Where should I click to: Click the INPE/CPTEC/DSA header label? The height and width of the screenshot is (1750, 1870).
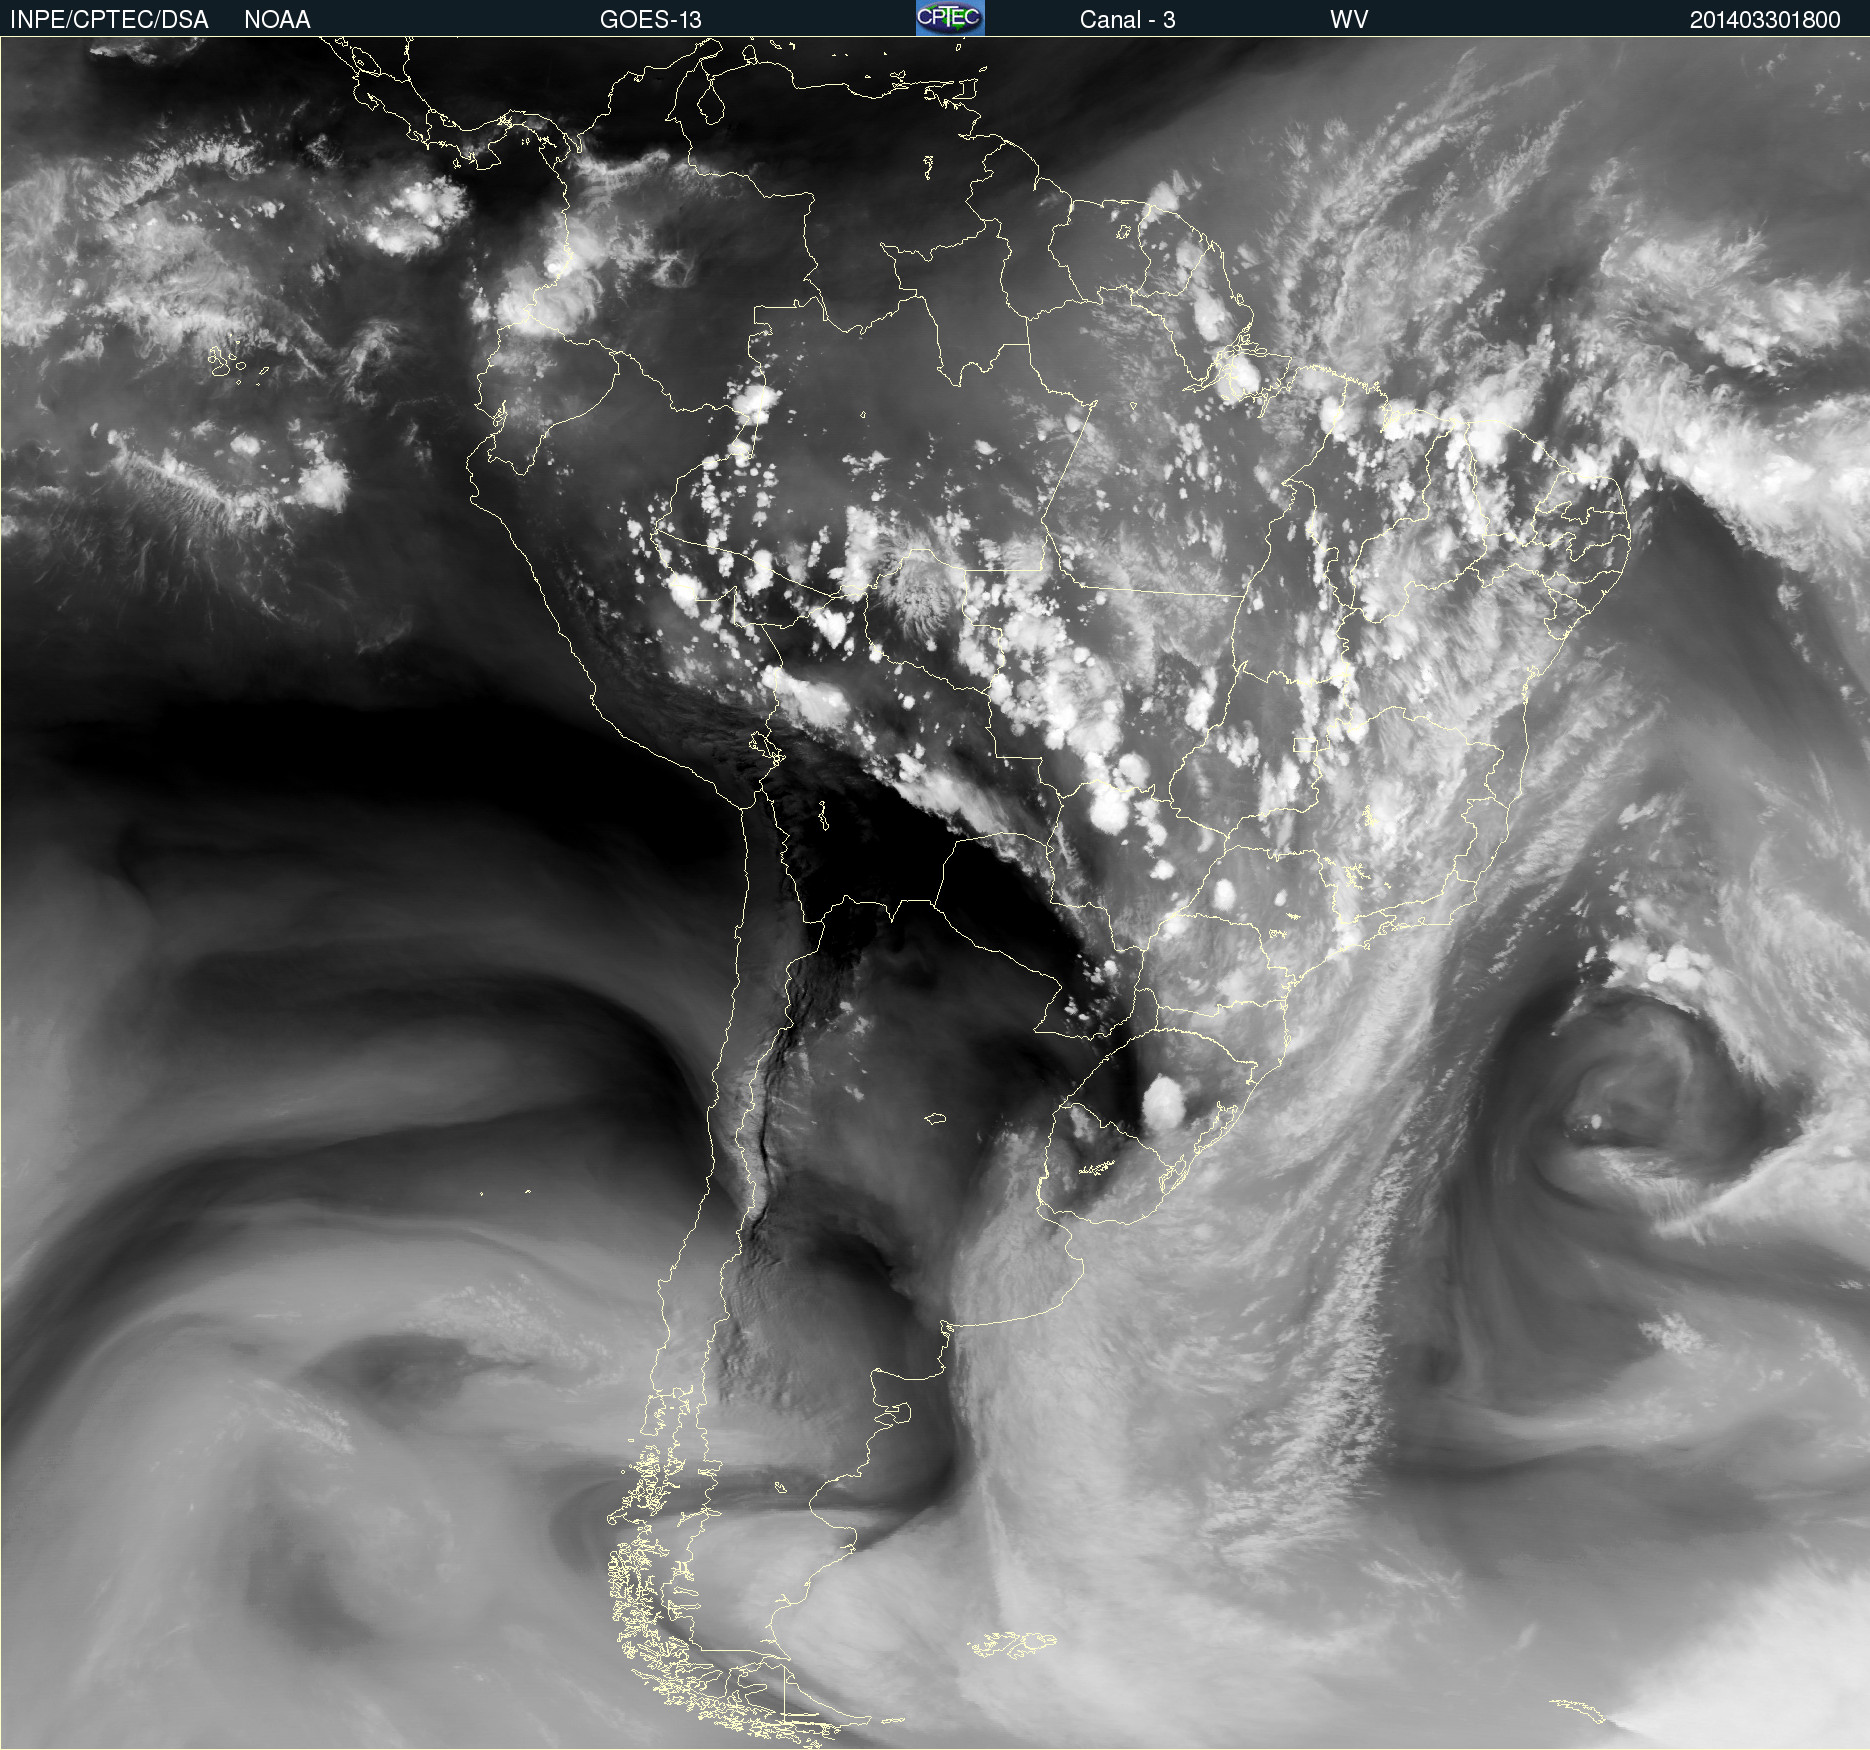(x=109, y=20)
